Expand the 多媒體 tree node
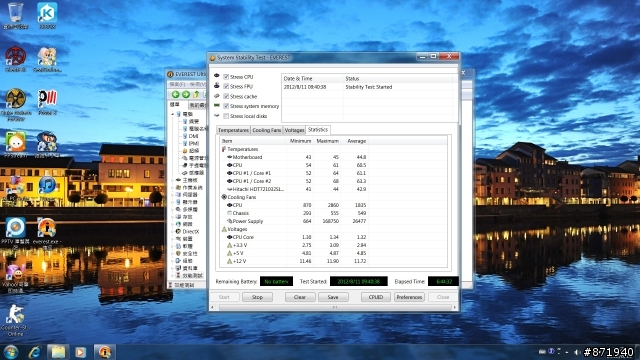This screenshot has width=640, height=360. click(x=173, y=209)
